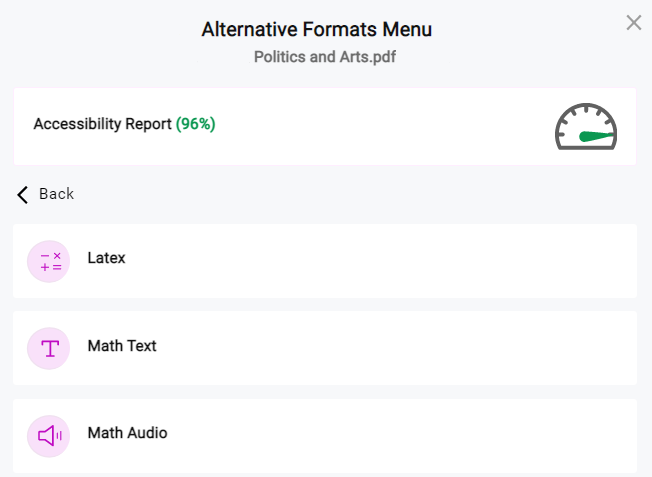Screen dimensions: 652x477
Task: Click the Math Audio speaker icon
Action: [x=49, y=435]
